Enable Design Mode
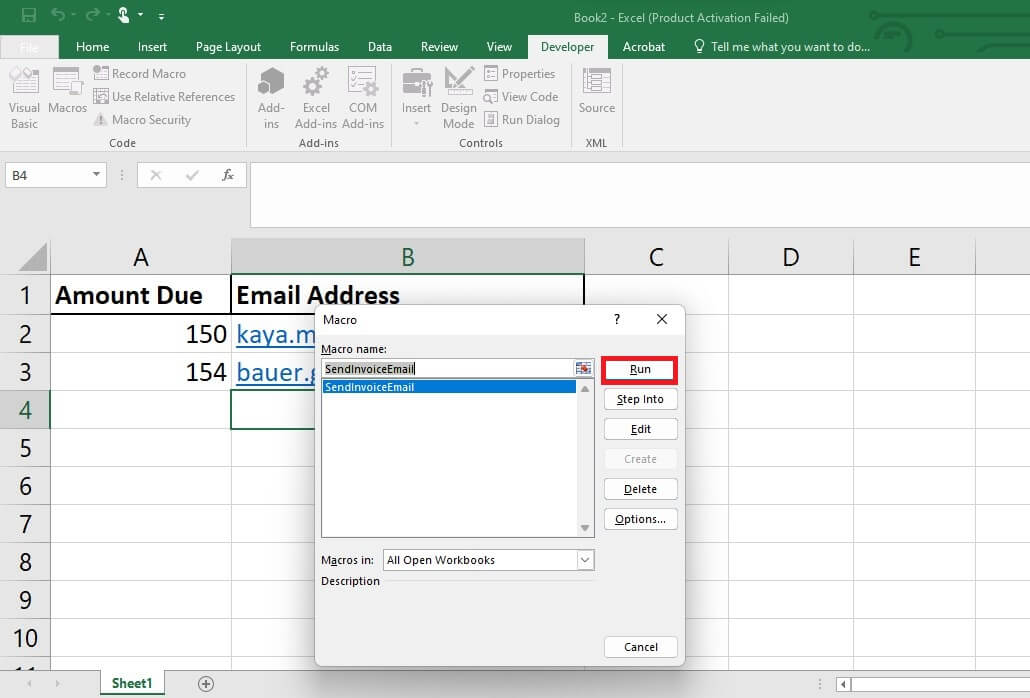Image resolution: width=1030 pixels, height=698 pixels. point(458,95)
